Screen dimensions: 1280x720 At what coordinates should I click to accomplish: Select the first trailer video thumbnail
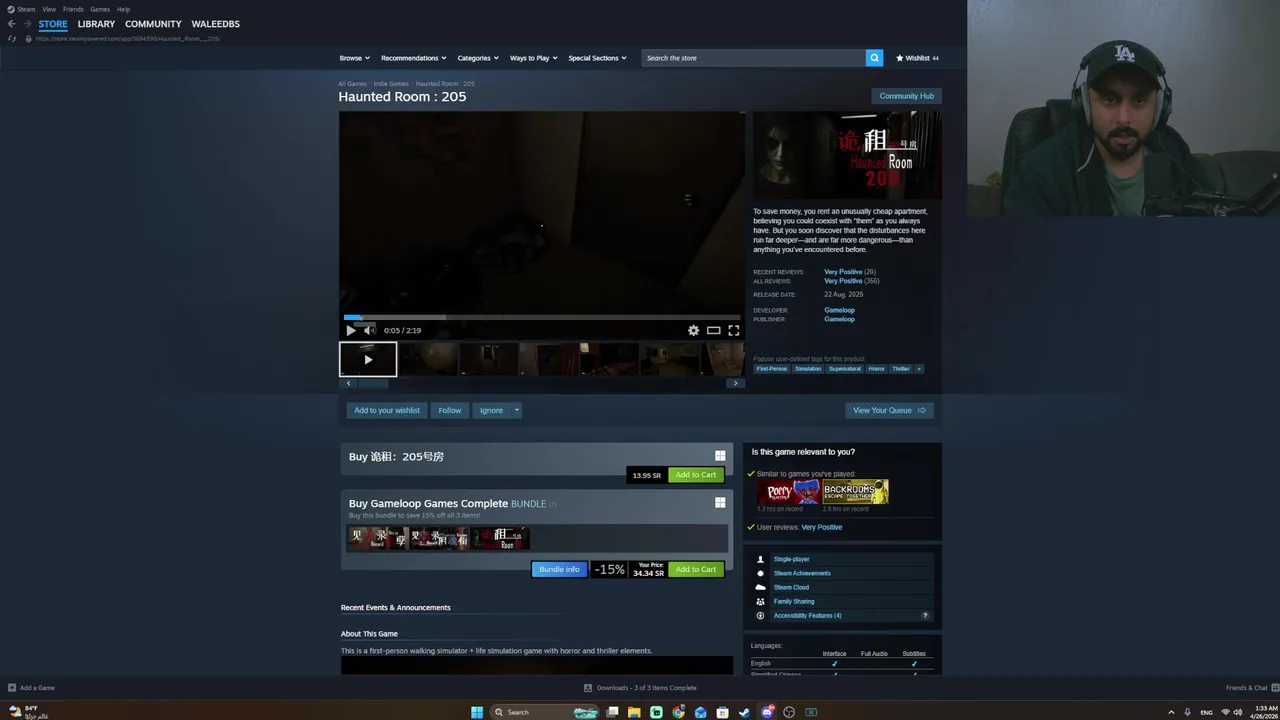(368, 360)
